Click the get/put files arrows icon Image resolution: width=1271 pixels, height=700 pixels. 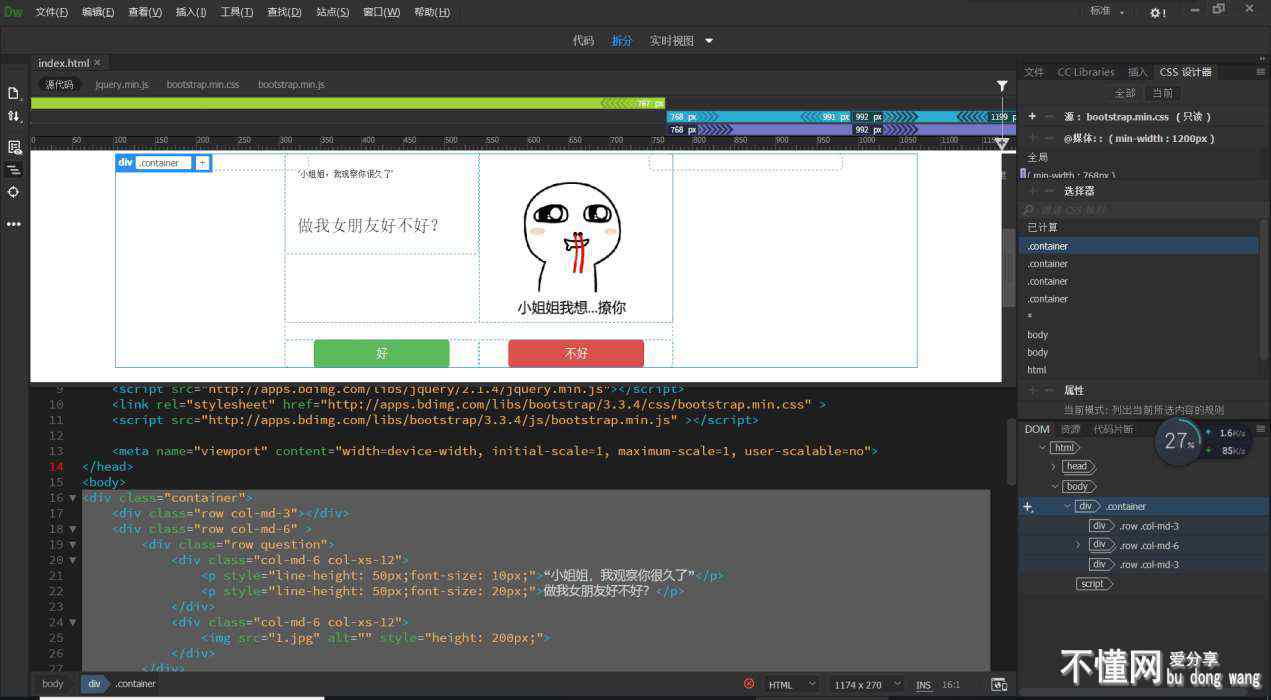coord(13,117)
